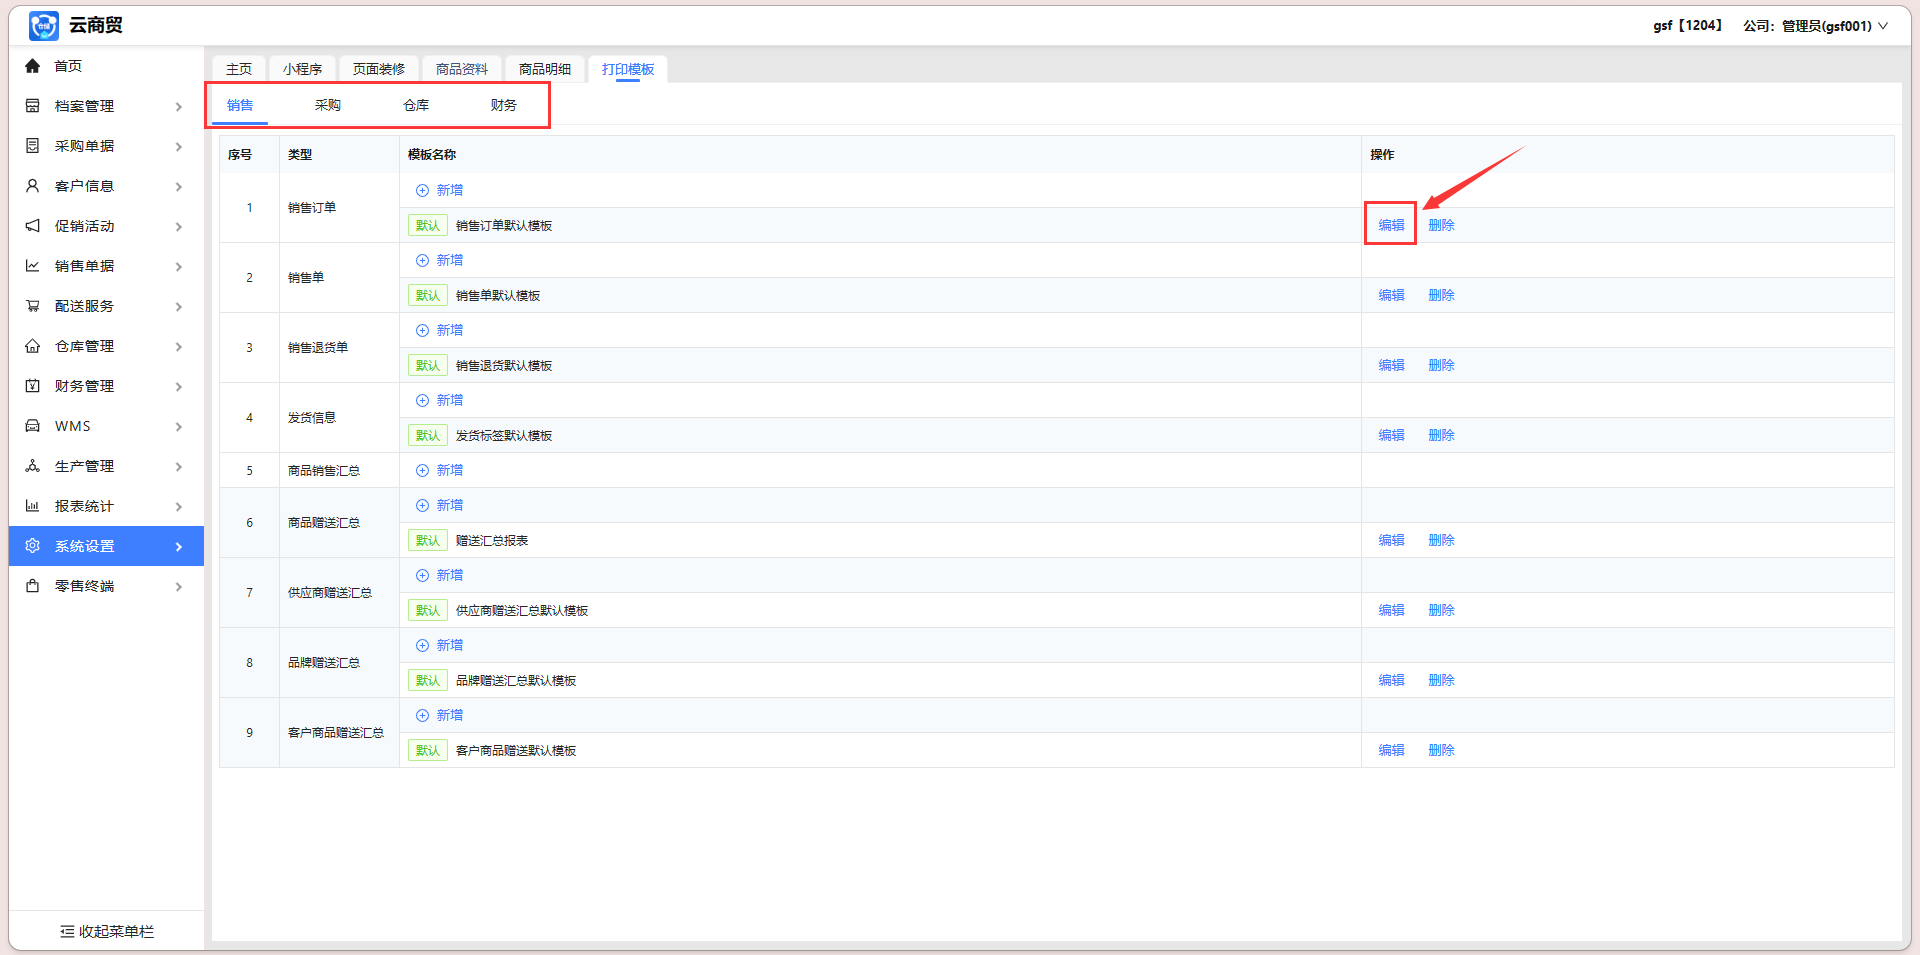Click the 配送服务 cart icon

(x=33, y=306)
